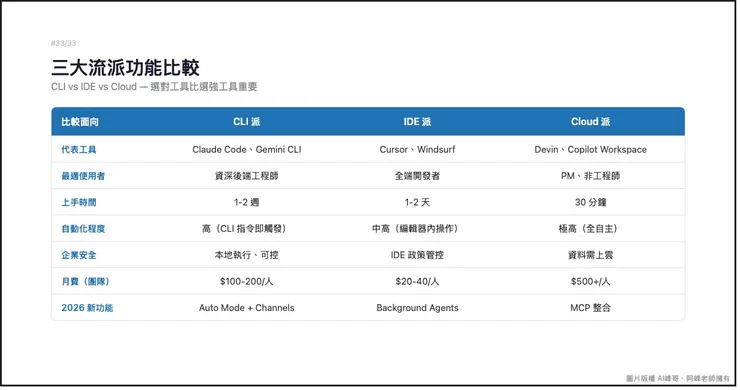Click row label 上手時間
Image resolution: width=740 pixels, height=390 pixels.
point(79,203)
